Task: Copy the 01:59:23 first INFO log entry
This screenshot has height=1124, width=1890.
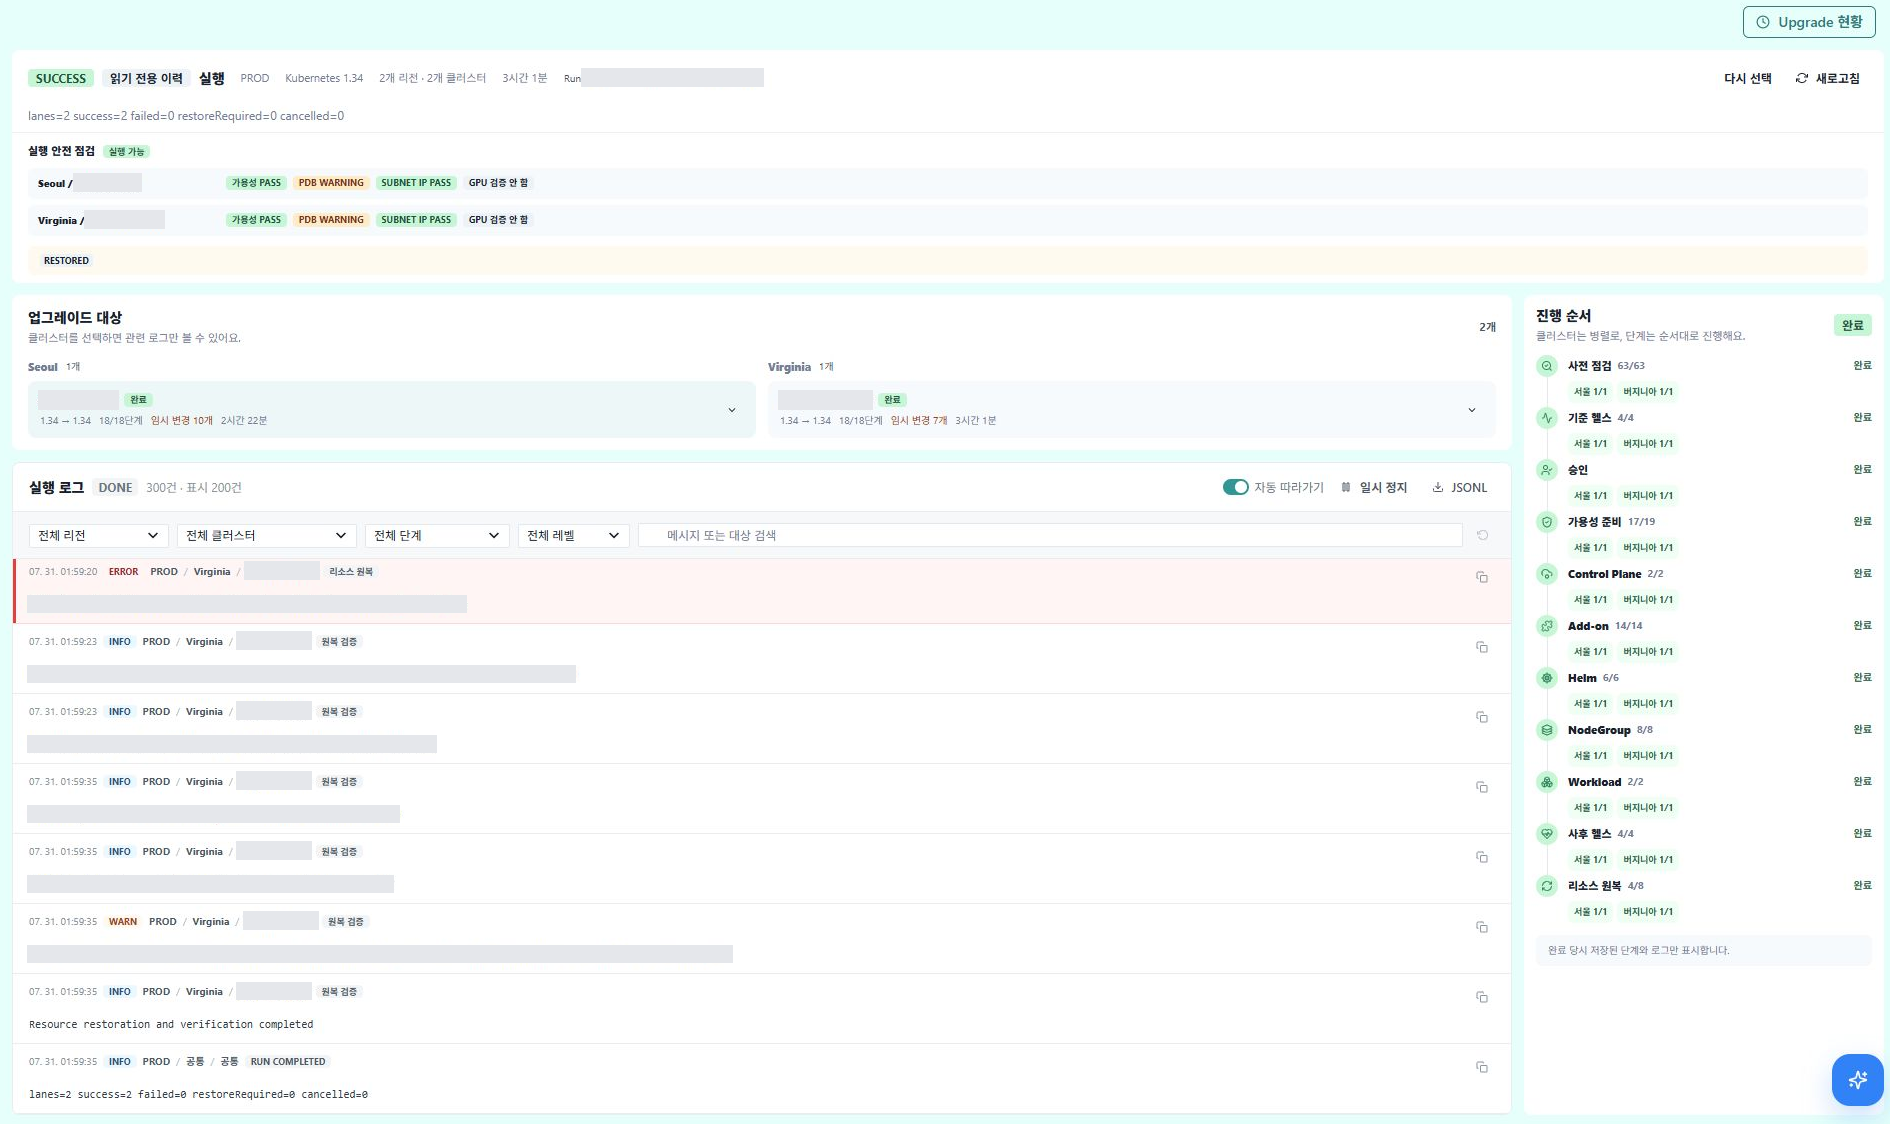Action: pos(1482,647)
